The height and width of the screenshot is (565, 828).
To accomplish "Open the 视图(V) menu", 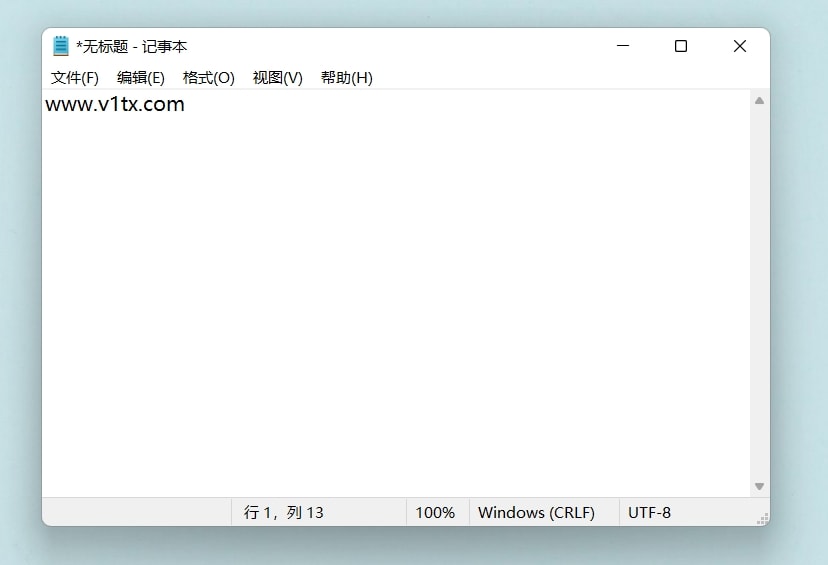I will pyautogui.click(x=278, y=78).
